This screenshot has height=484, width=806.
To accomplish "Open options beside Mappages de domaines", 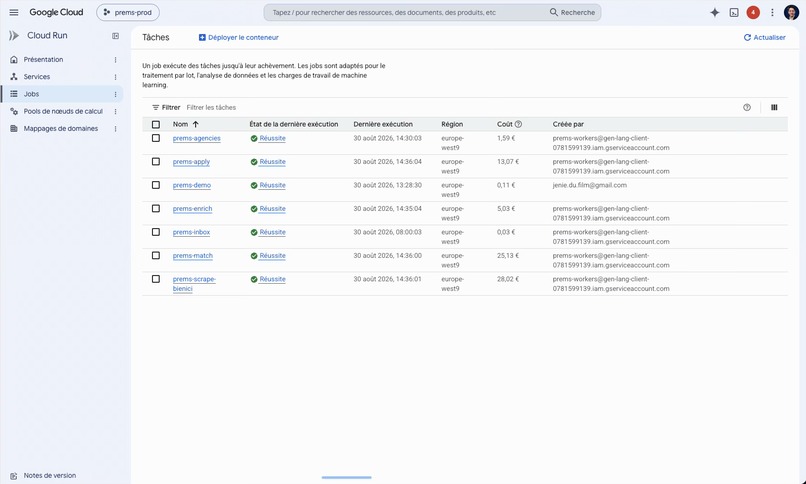I will (x=116, y=129).
